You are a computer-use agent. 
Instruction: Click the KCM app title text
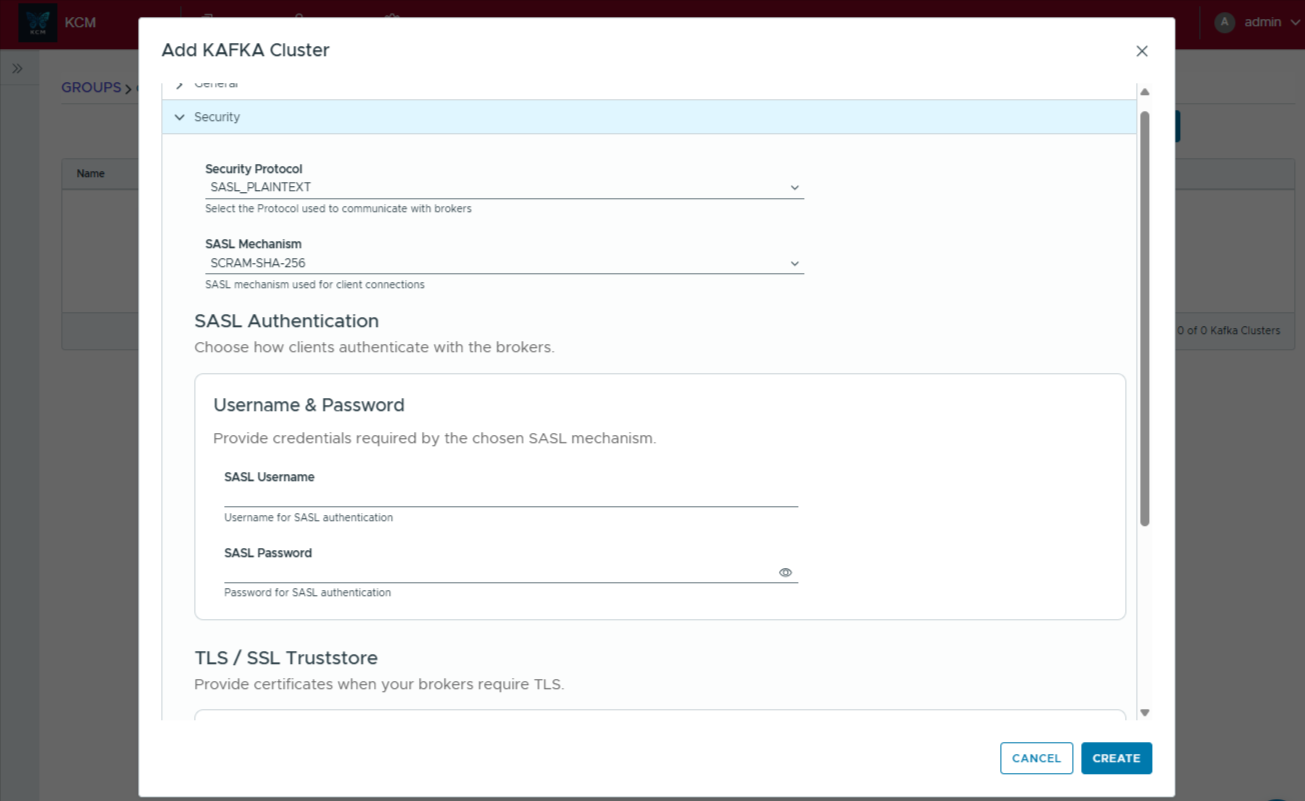click(x=80, y=22)
